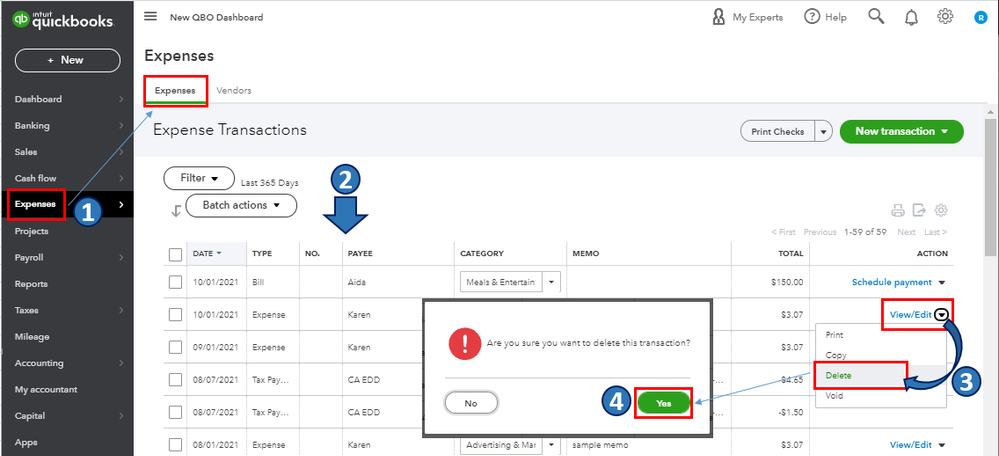Open View/Edit arrow for 10/01/2021 Karen

pyautogui.click(x=943, y=315)
